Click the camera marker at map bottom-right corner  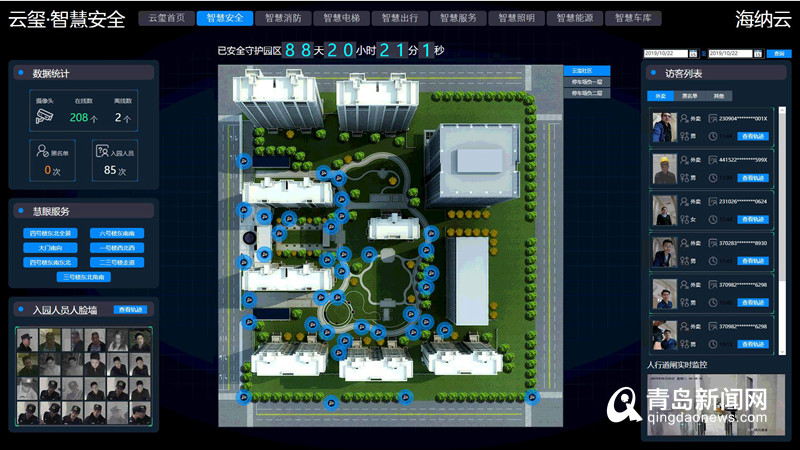[533, 397]
